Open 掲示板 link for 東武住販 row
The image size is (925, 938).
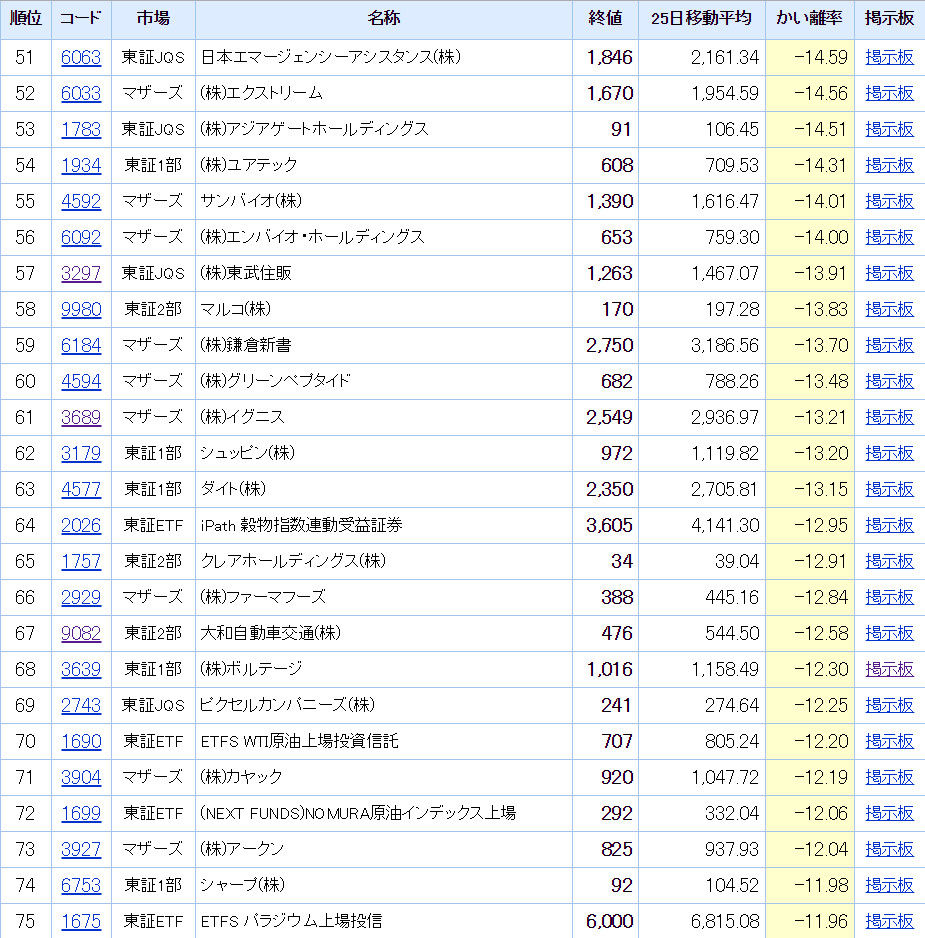pyautogui.click(x=889, y=273)
